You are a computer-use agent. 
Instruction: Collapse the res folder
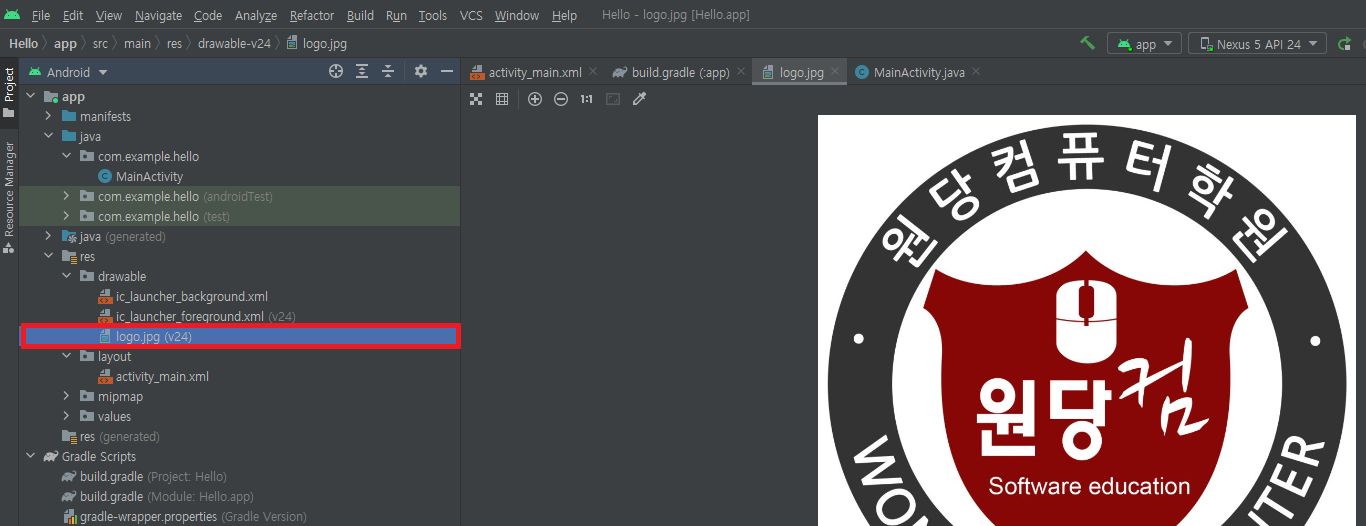click(49, 256)
